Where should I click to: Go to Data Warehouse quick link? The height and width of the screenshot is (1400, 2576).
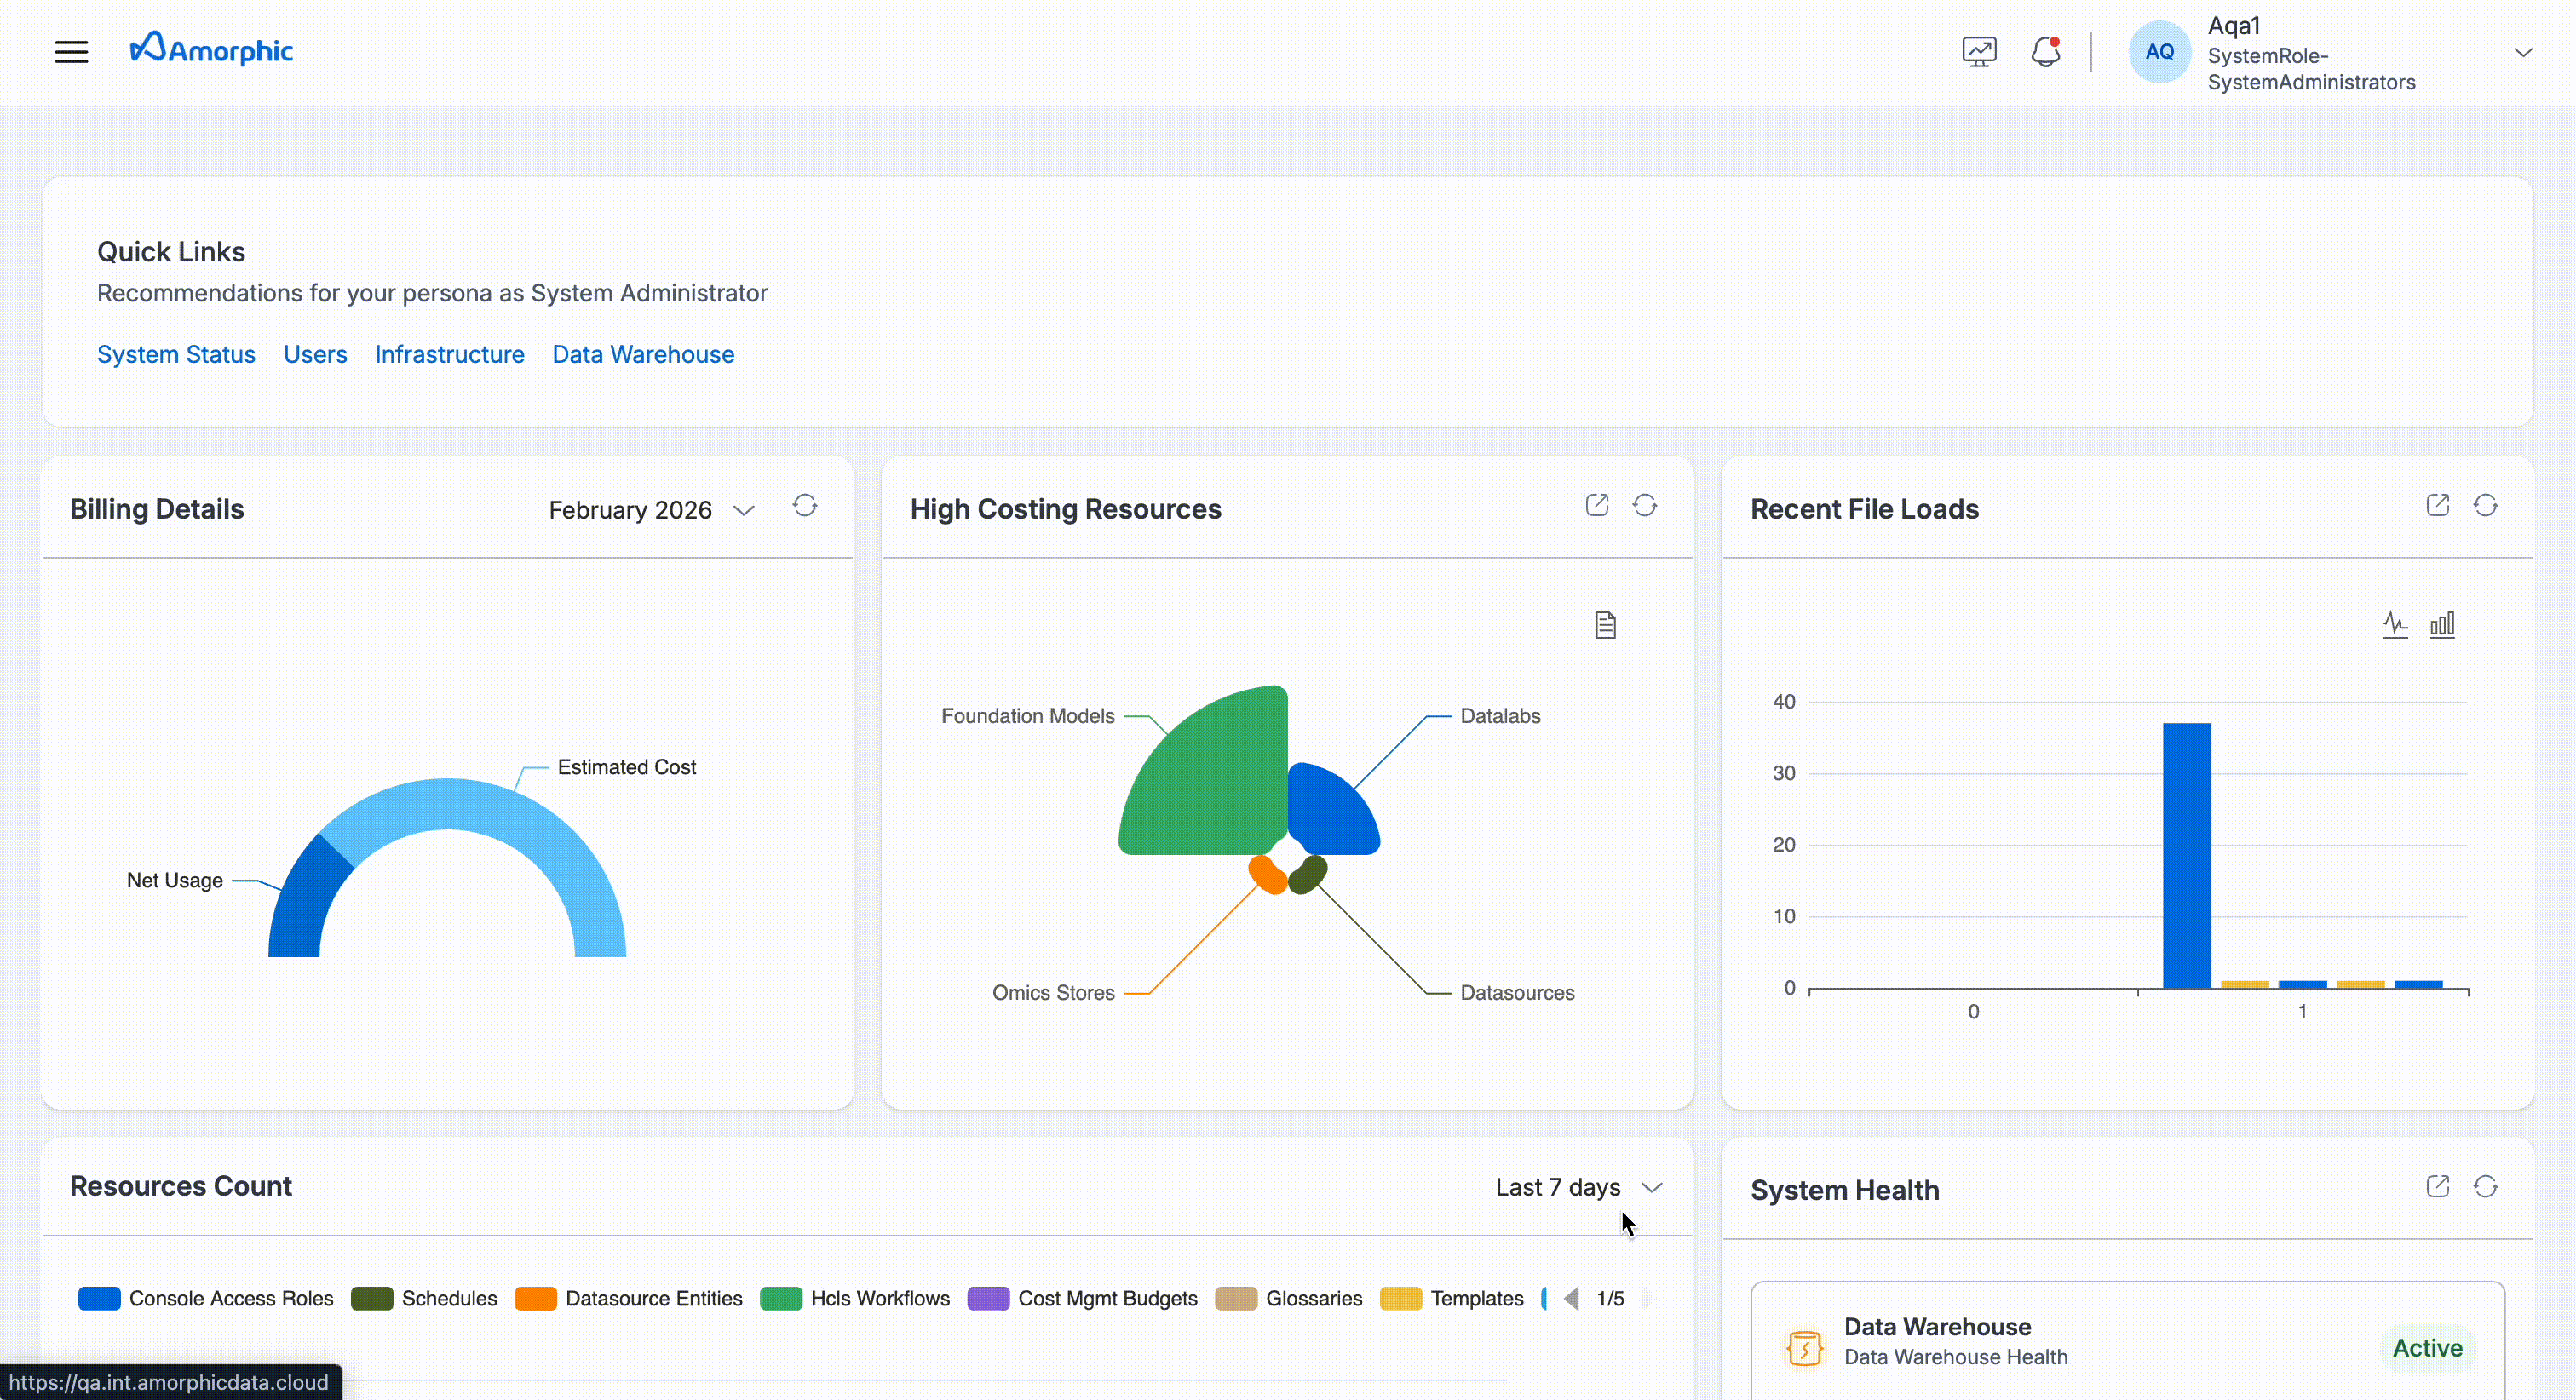pyautogui.click(x=643, y=354)
